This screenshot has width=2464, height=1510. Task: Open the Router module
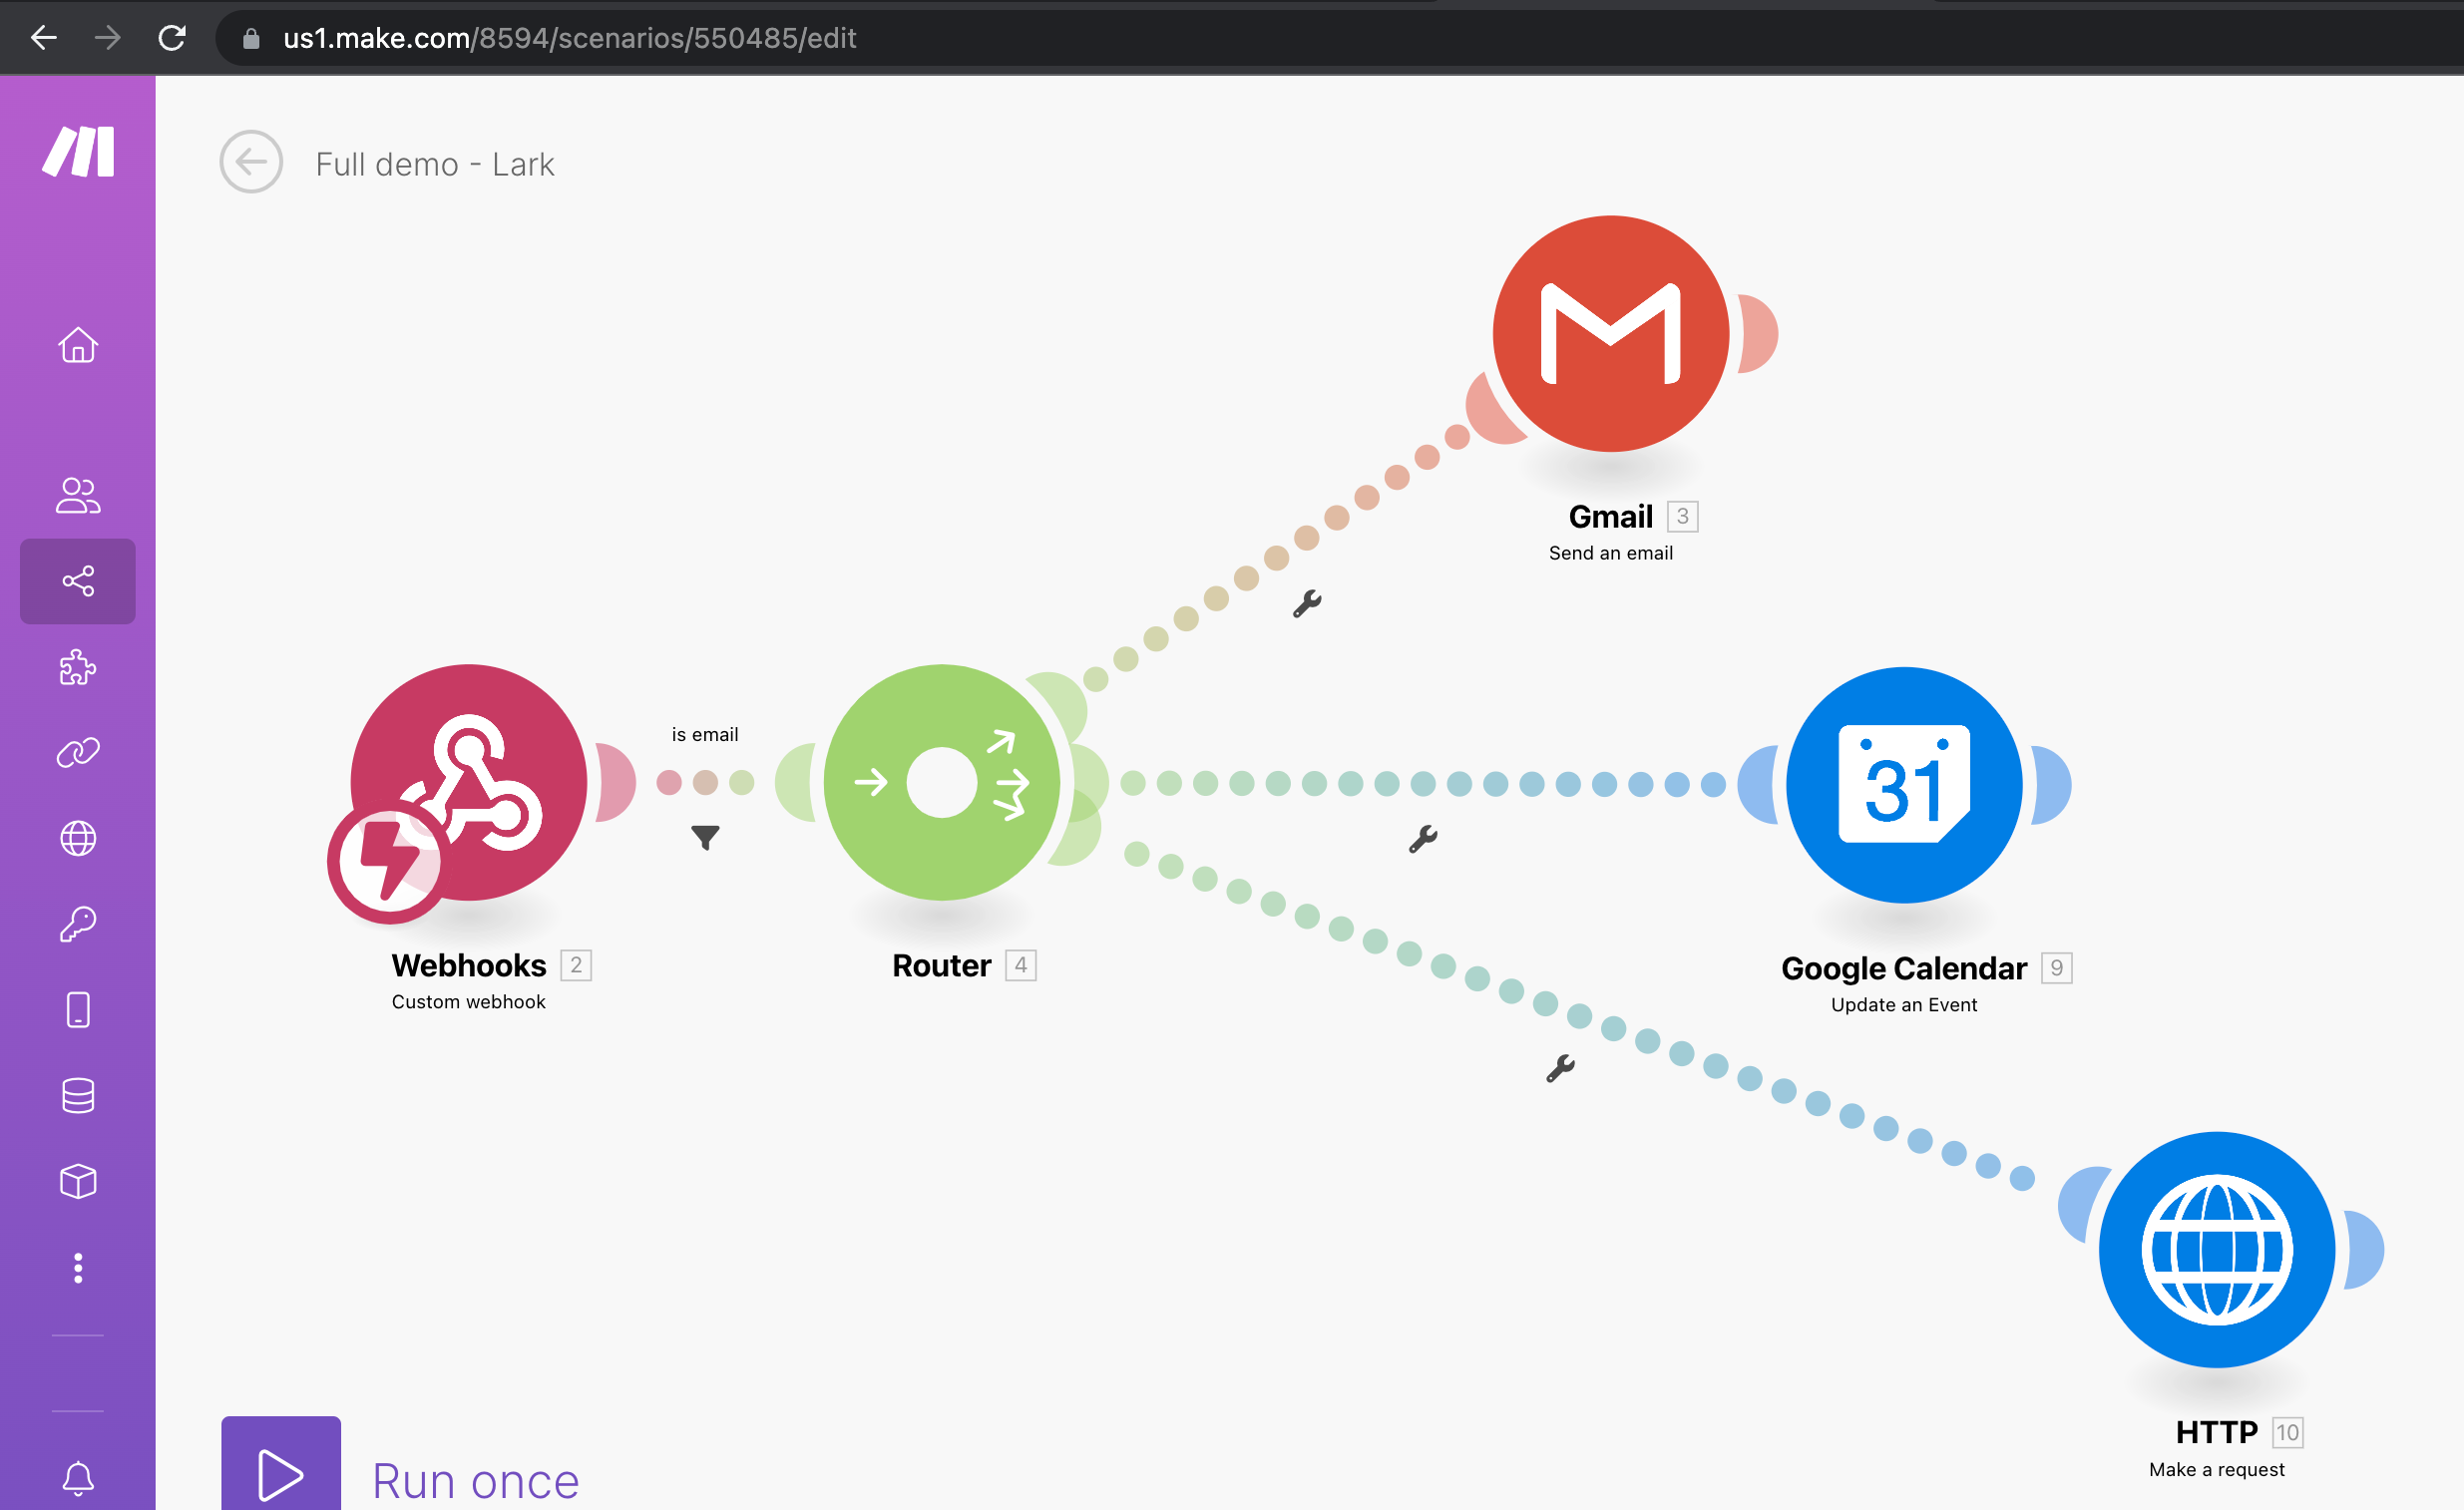[x=941, y=783]
